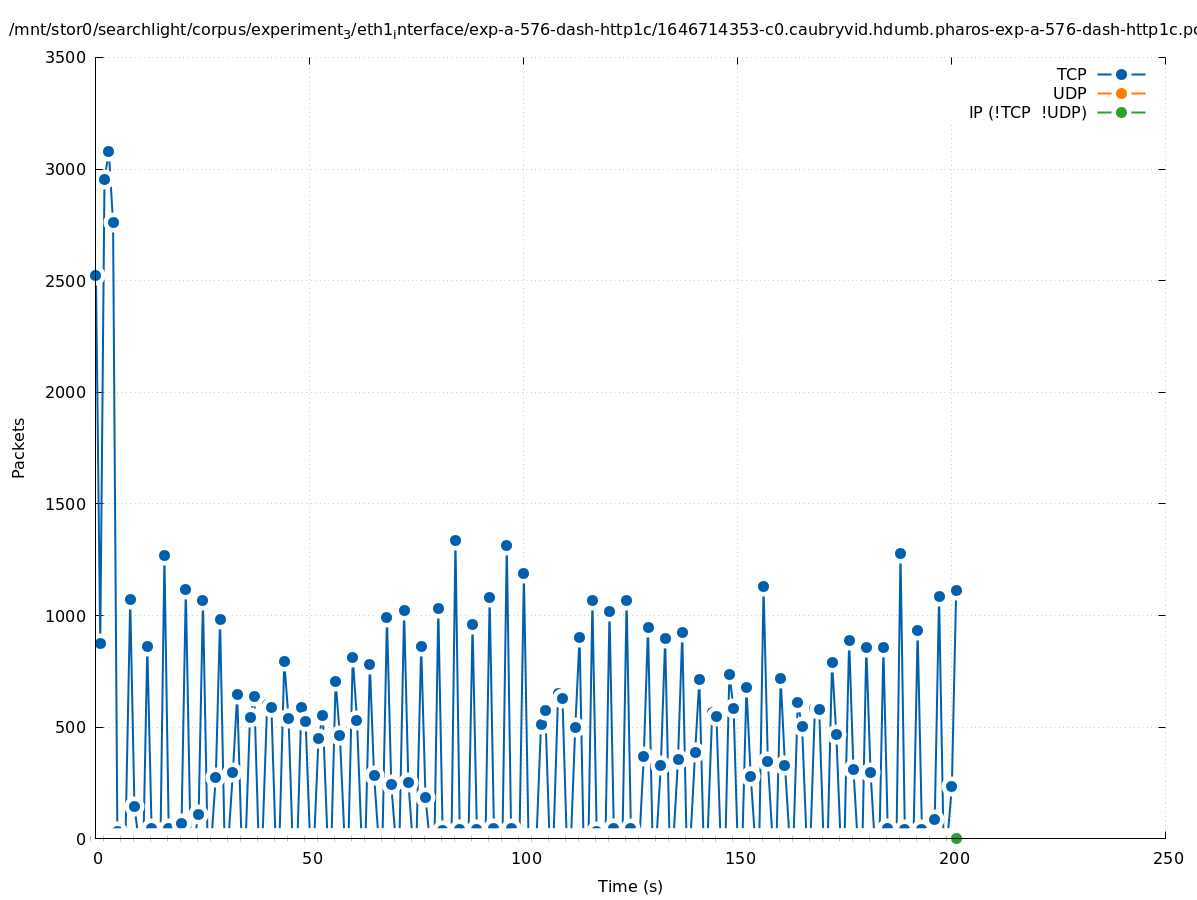Viewport: 1197px width, 900px height.
Task: Click the 2000 tick label on y-axis
Action: (66, 392)
